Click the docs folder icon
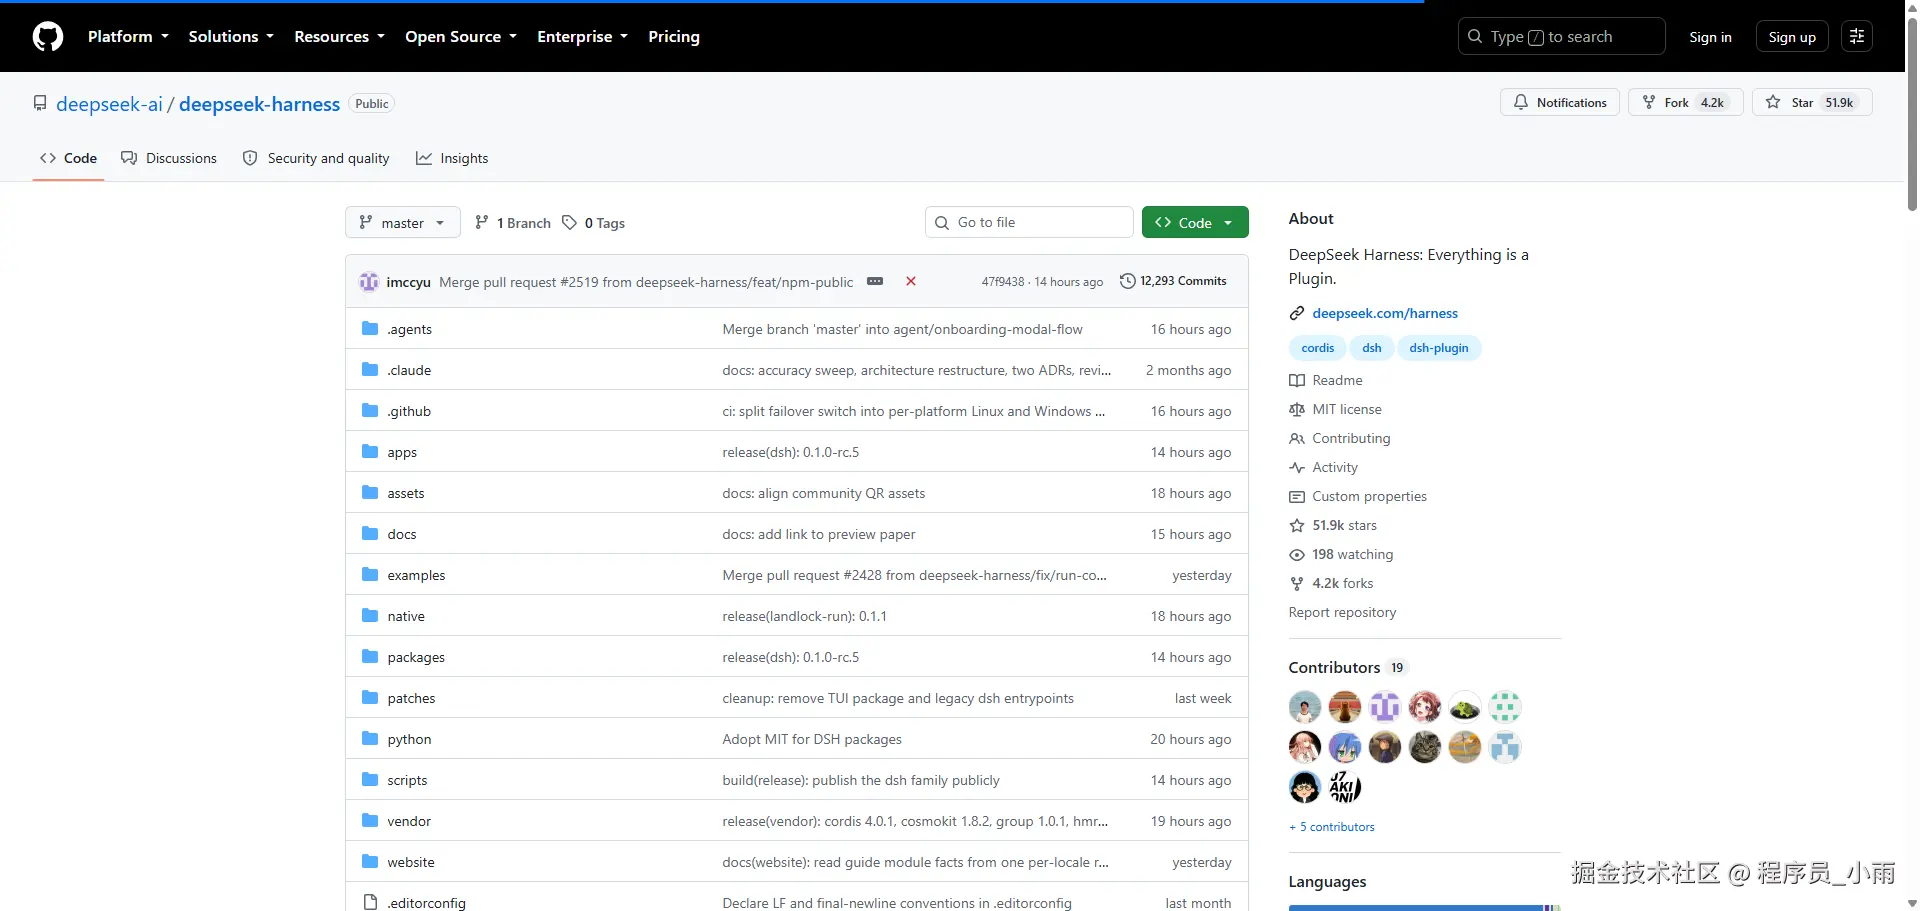1920x911 pixels. [370, 534]
